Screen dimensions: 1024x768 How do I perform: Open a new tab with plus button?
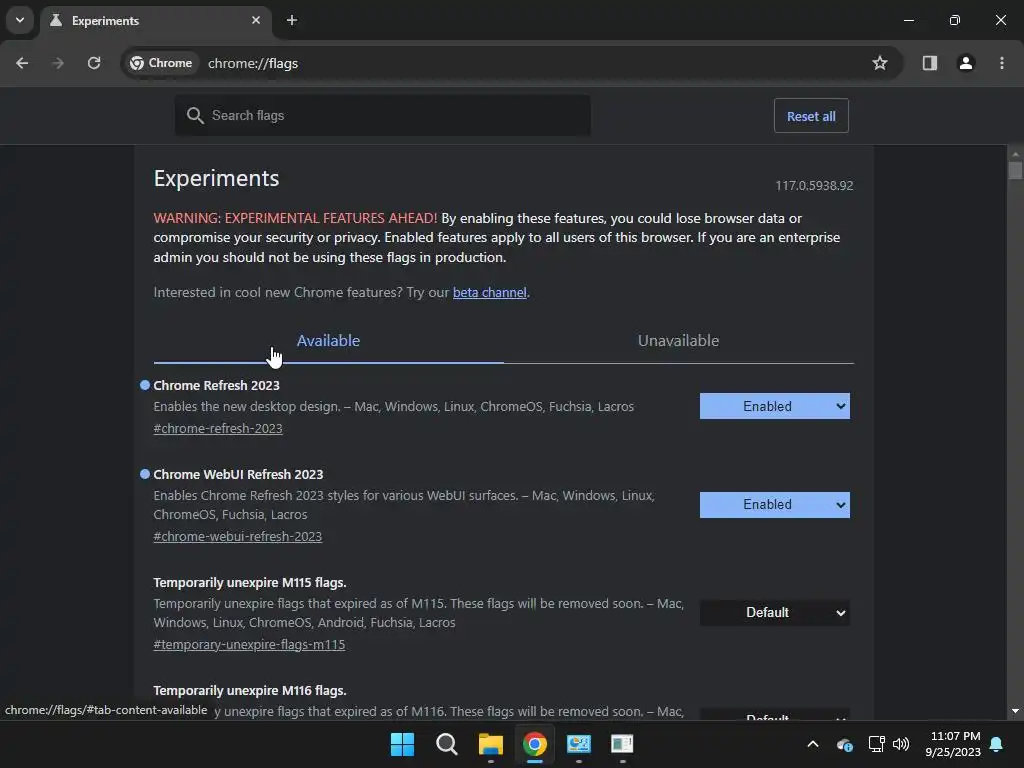point(292,20)
